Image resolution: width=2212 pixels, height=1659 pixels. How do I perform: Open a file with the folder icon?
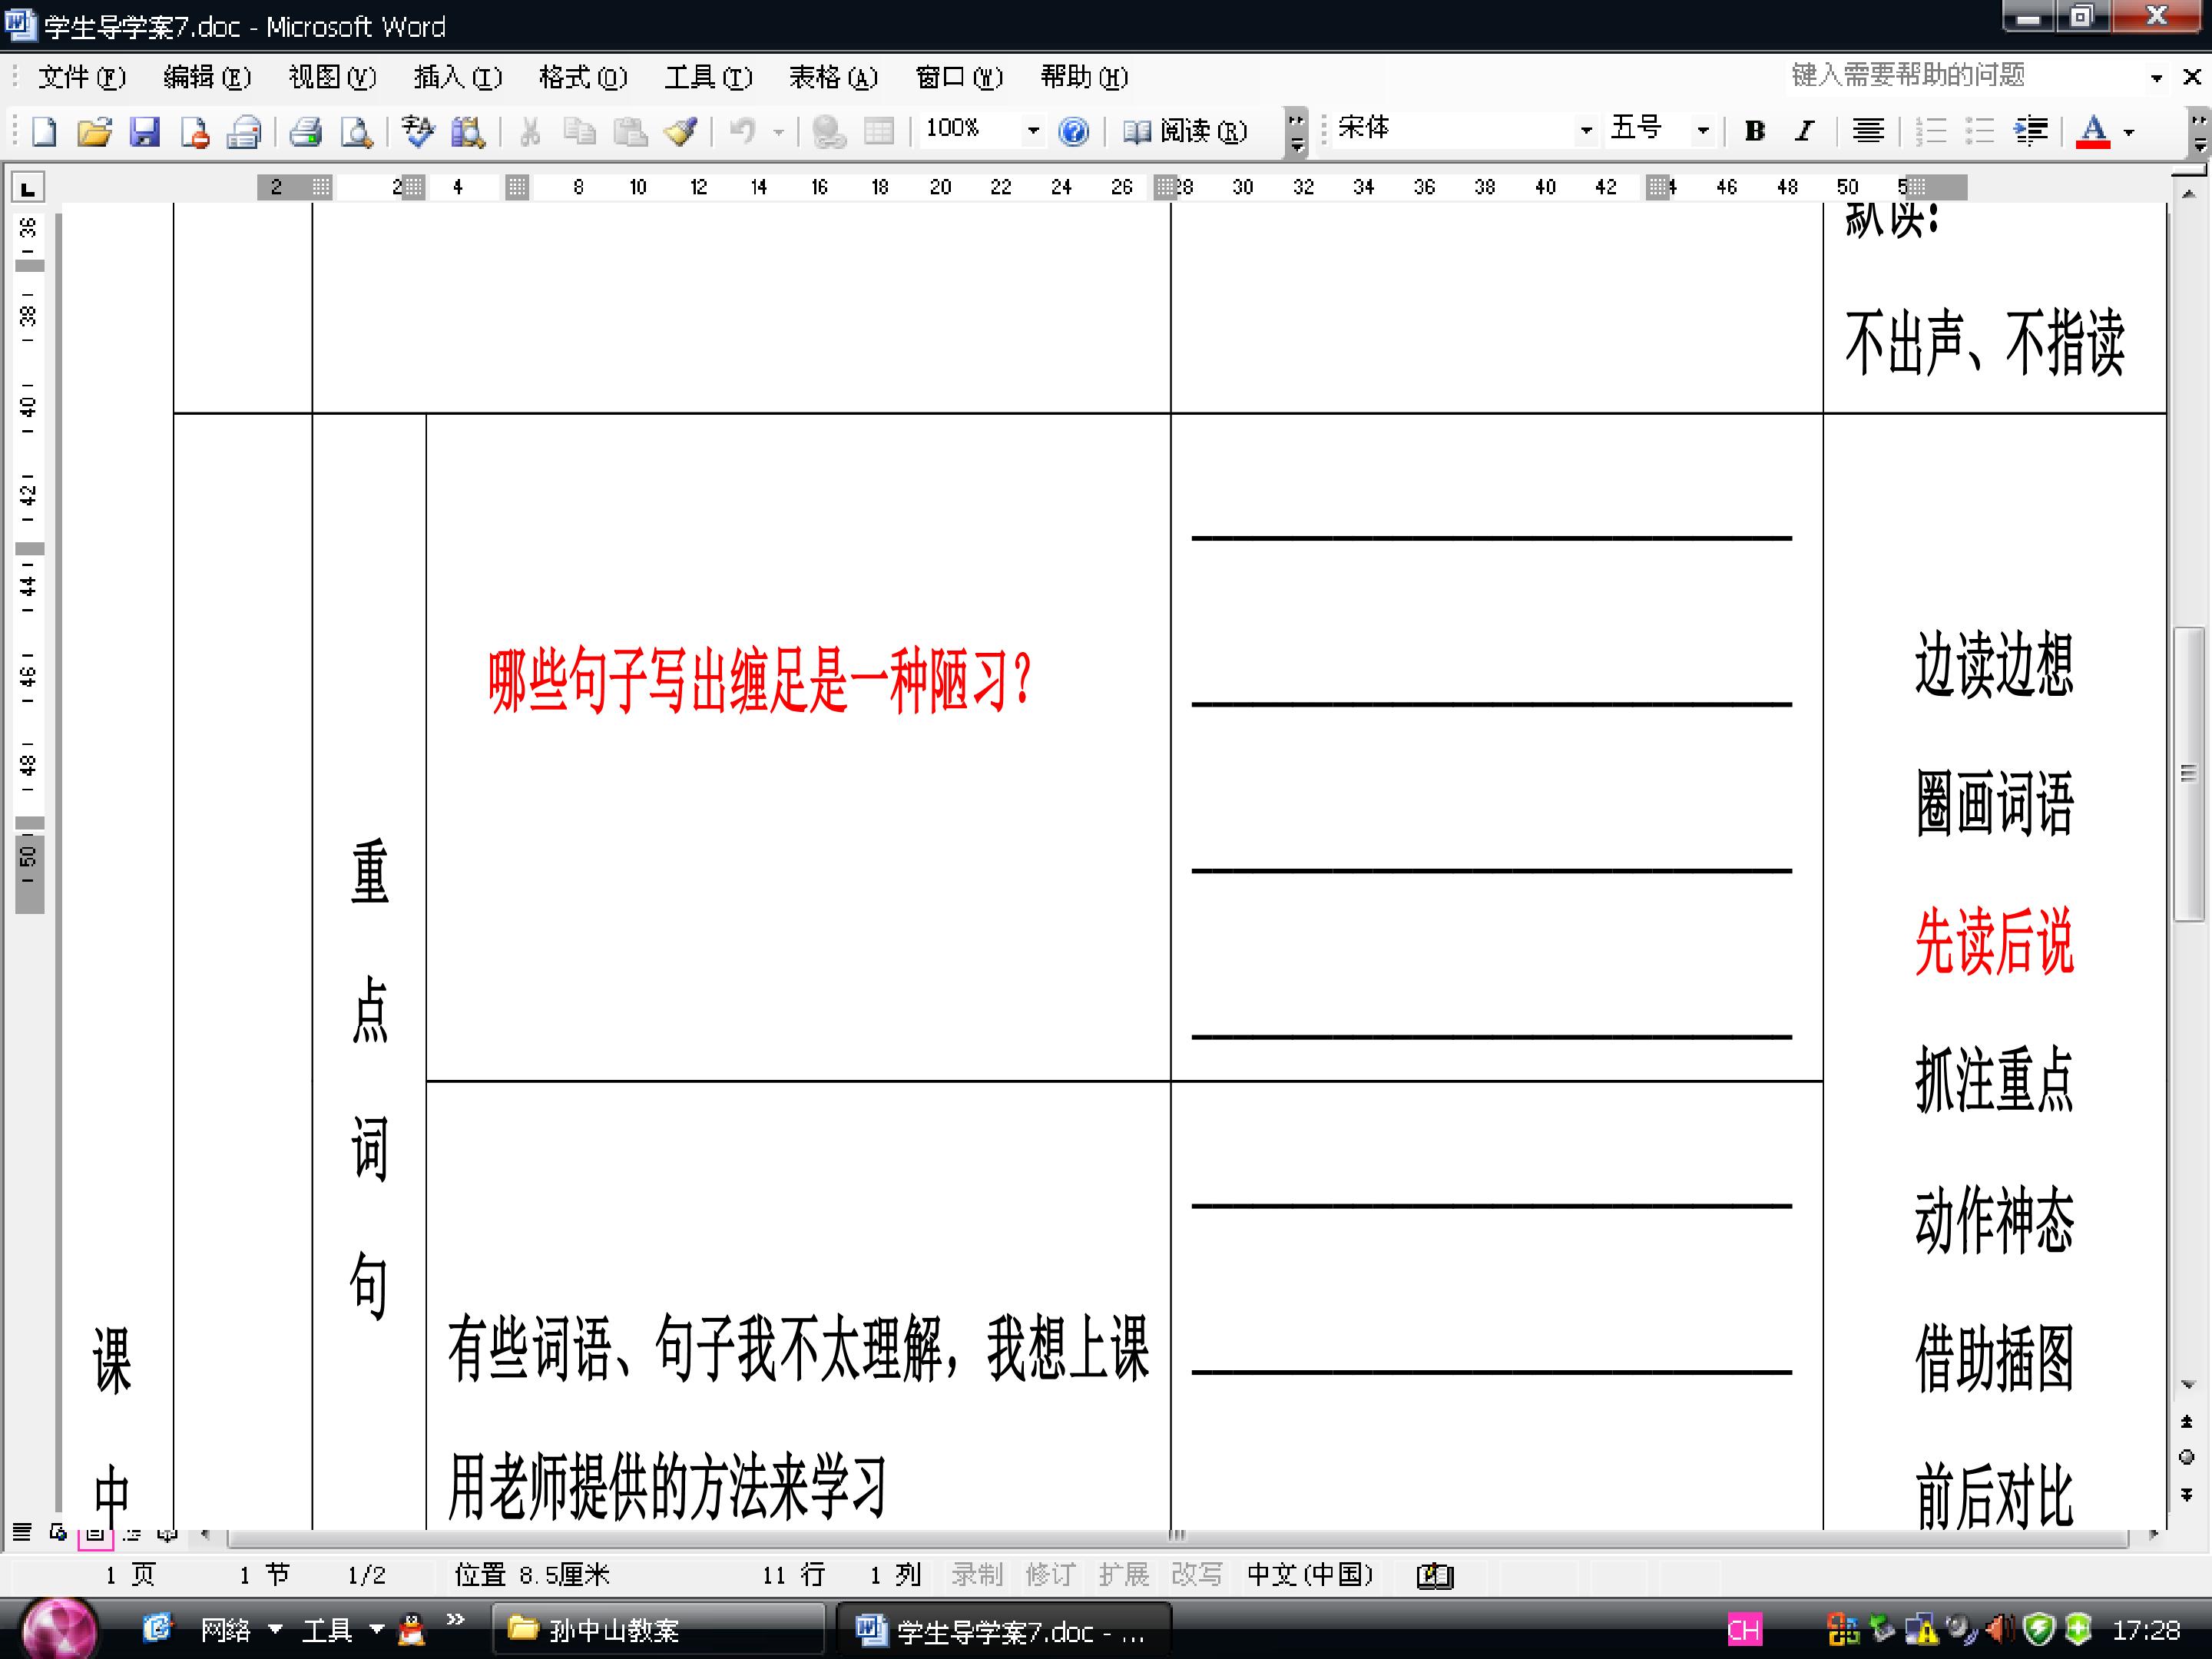(94, 131)
